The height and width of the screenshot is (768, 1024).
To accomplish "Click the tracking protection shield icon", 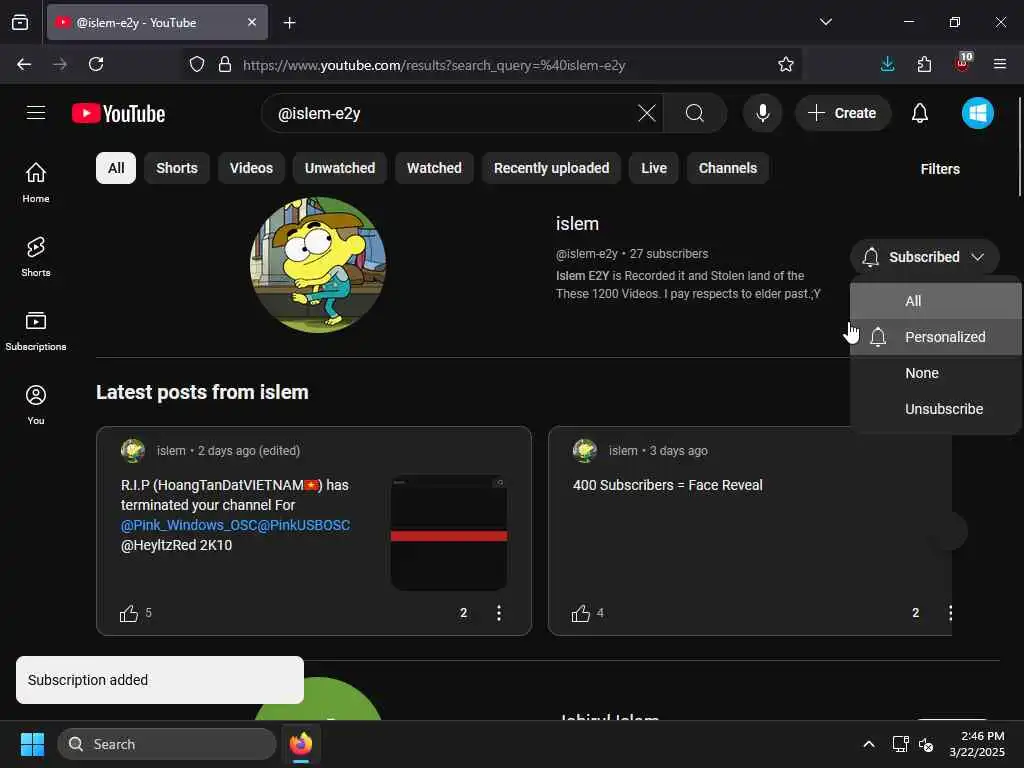I will point(197,64).
